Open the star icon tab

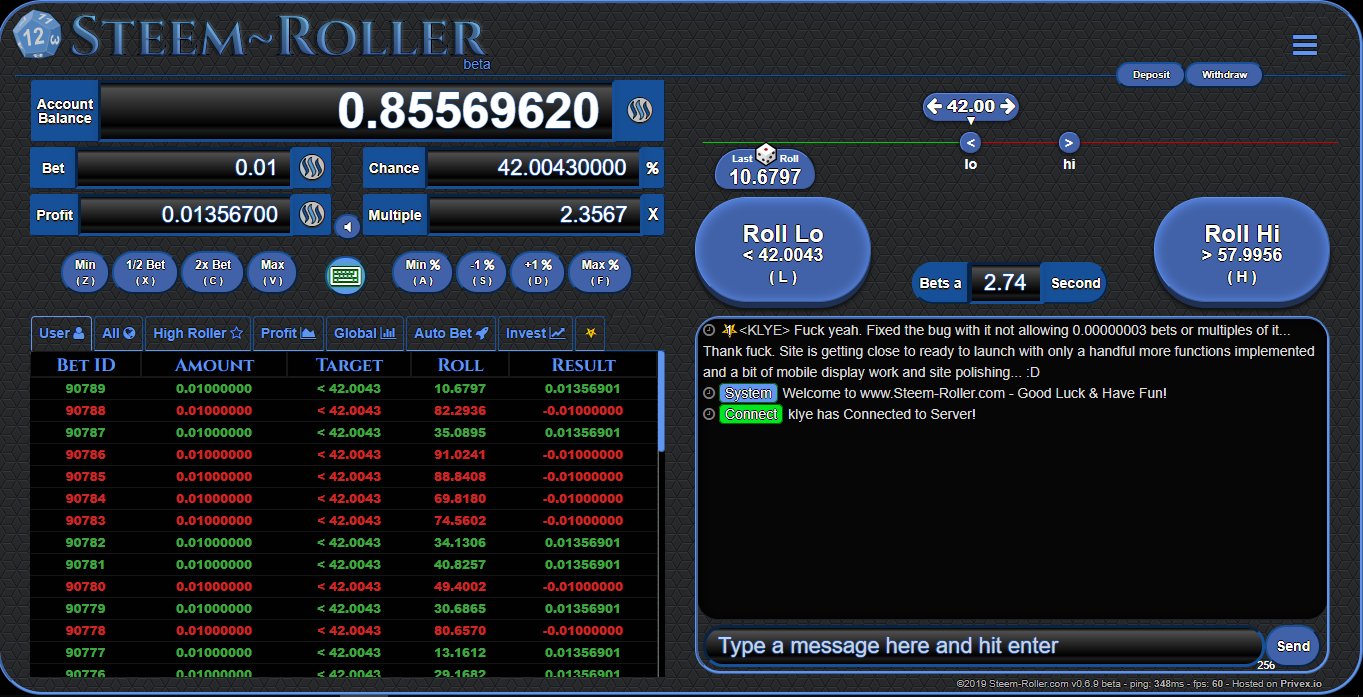pos(590,333)
